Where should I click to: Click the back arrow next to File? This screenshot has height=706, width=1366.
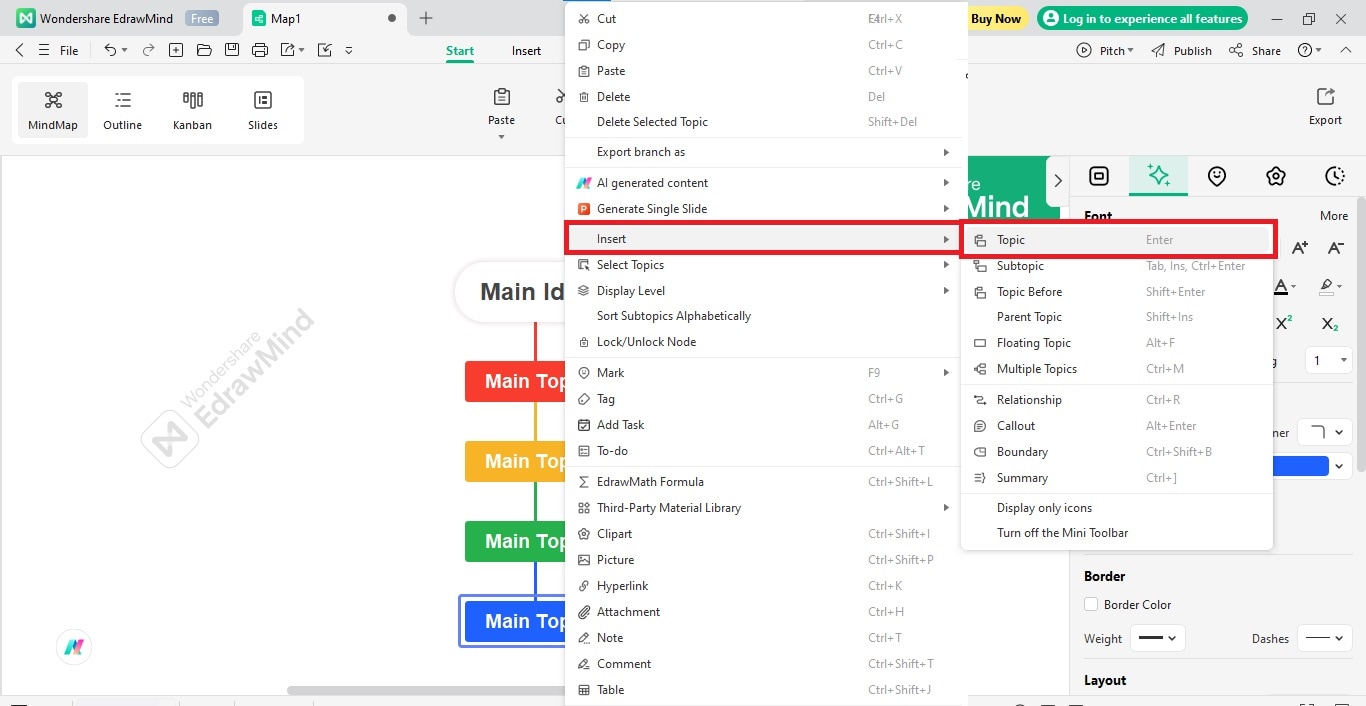pos(20,50)
